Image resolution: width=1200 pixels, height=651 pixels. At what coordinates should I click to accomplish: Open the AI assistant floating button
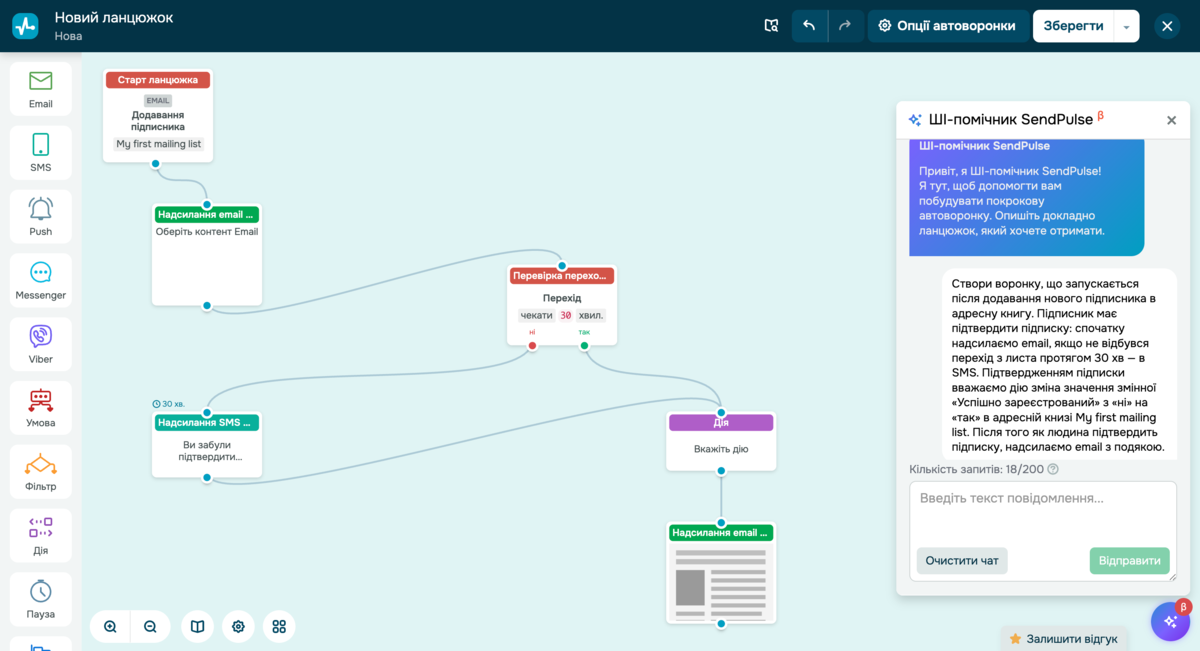[1170, 621]
